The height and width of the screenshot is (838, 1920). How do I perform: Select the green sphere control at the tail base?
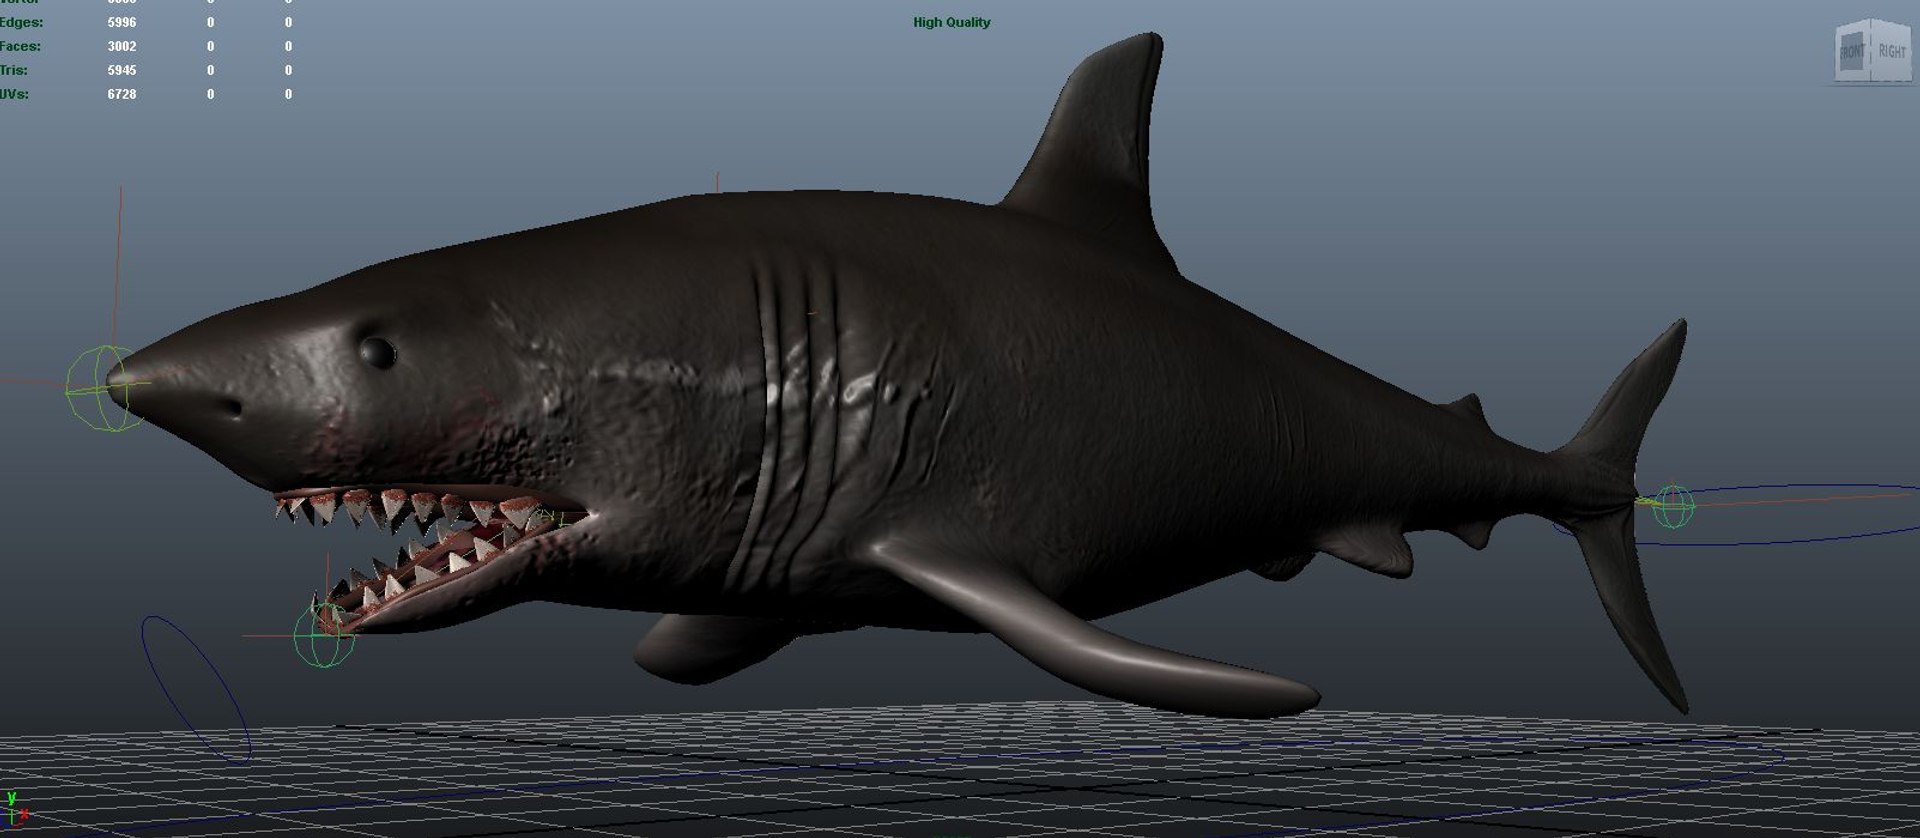click(x=1673, y=506)
